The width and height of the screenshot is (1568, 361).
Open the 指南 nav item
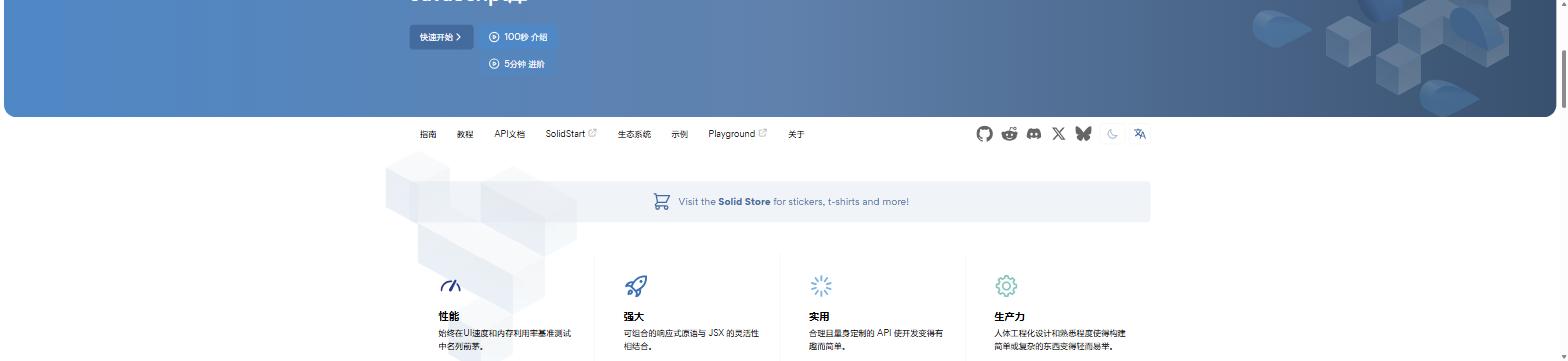(x=428, y=134)
